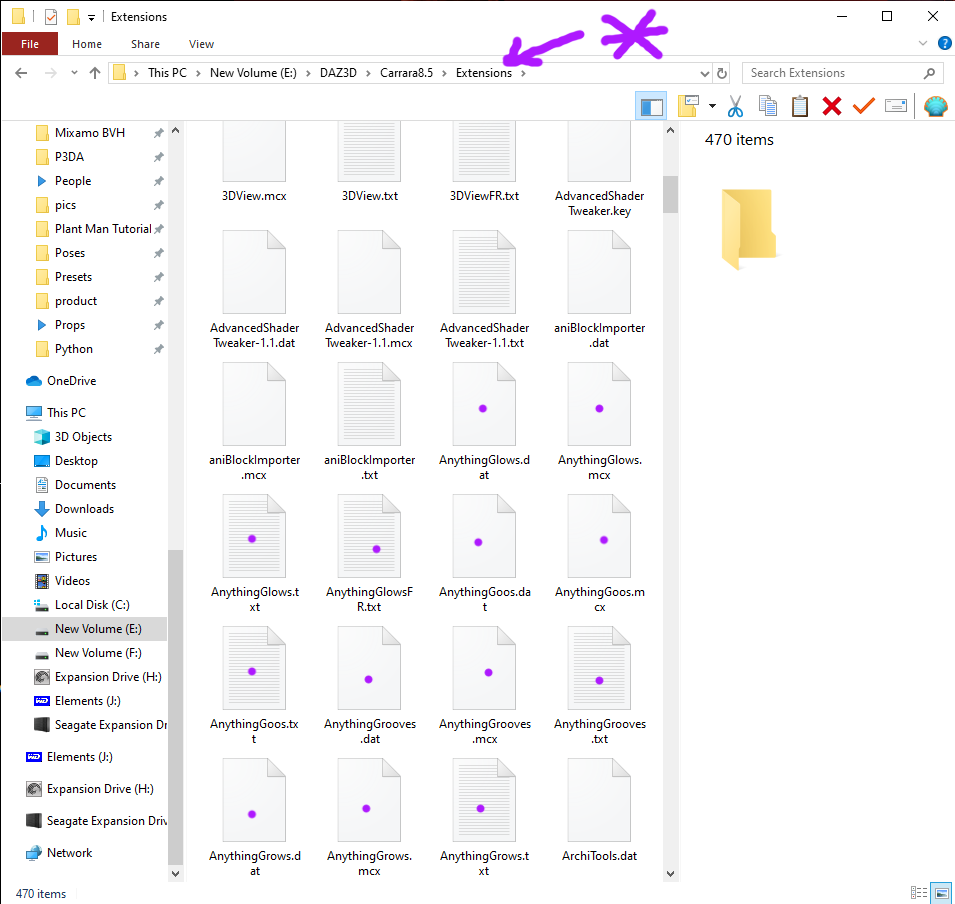Click the scissors Cut icon
This screenshot has height=904, width=955.
pos(735,106)
